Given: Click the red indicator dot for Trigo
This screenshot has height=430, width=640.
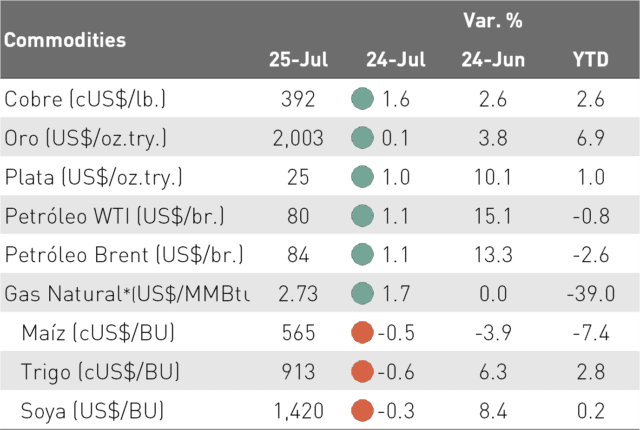Looking at the screenshot, I should point(362,371).
